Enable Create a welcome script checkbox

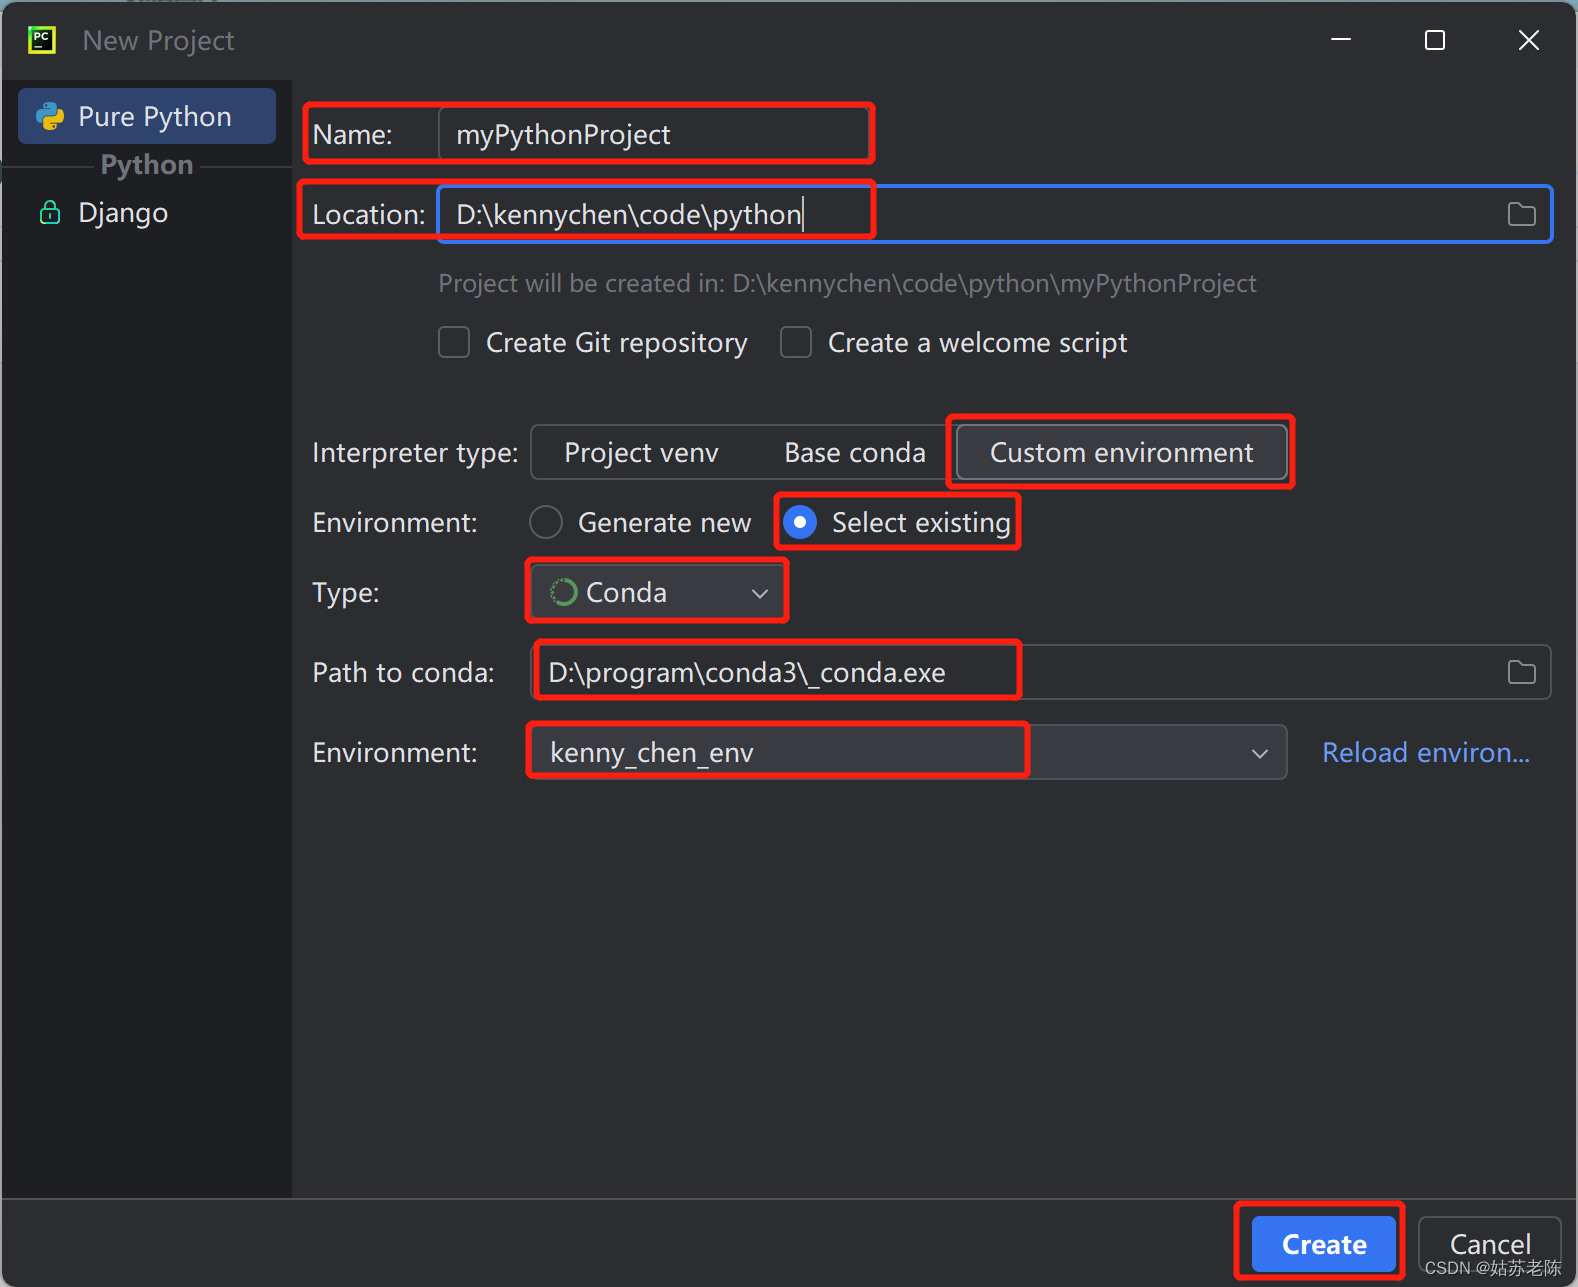pyautogui.click(x=796, y=342)
